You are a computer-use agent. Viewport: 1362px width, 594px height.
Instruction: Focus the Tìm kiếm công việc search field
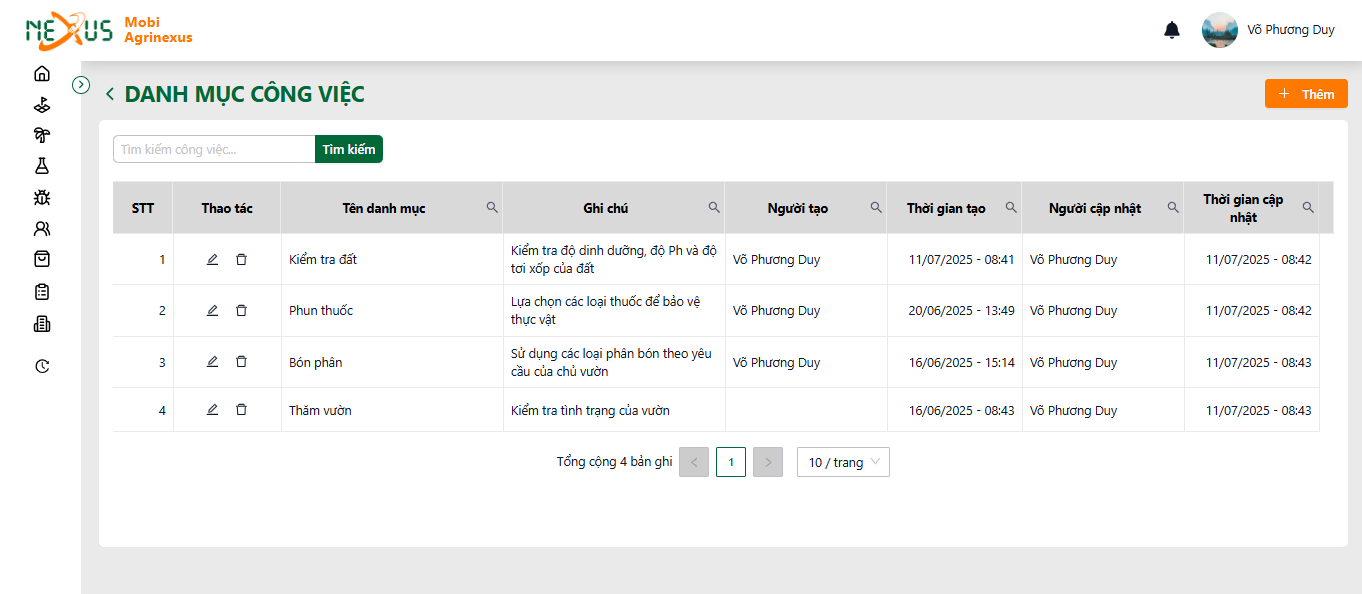214,149
